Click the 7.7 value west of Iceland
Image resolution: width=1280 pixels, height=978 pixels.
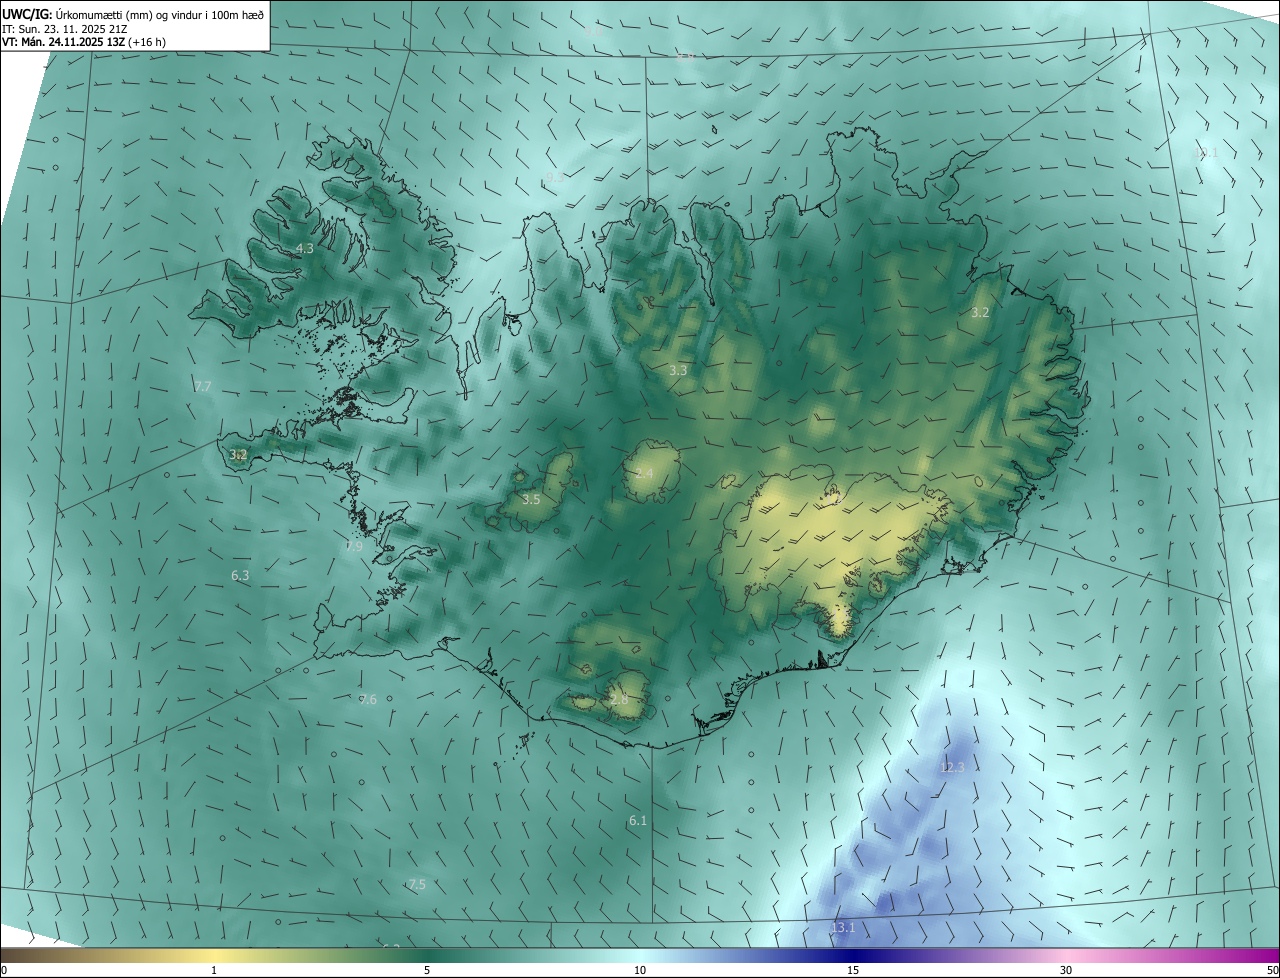pos(203,386)
